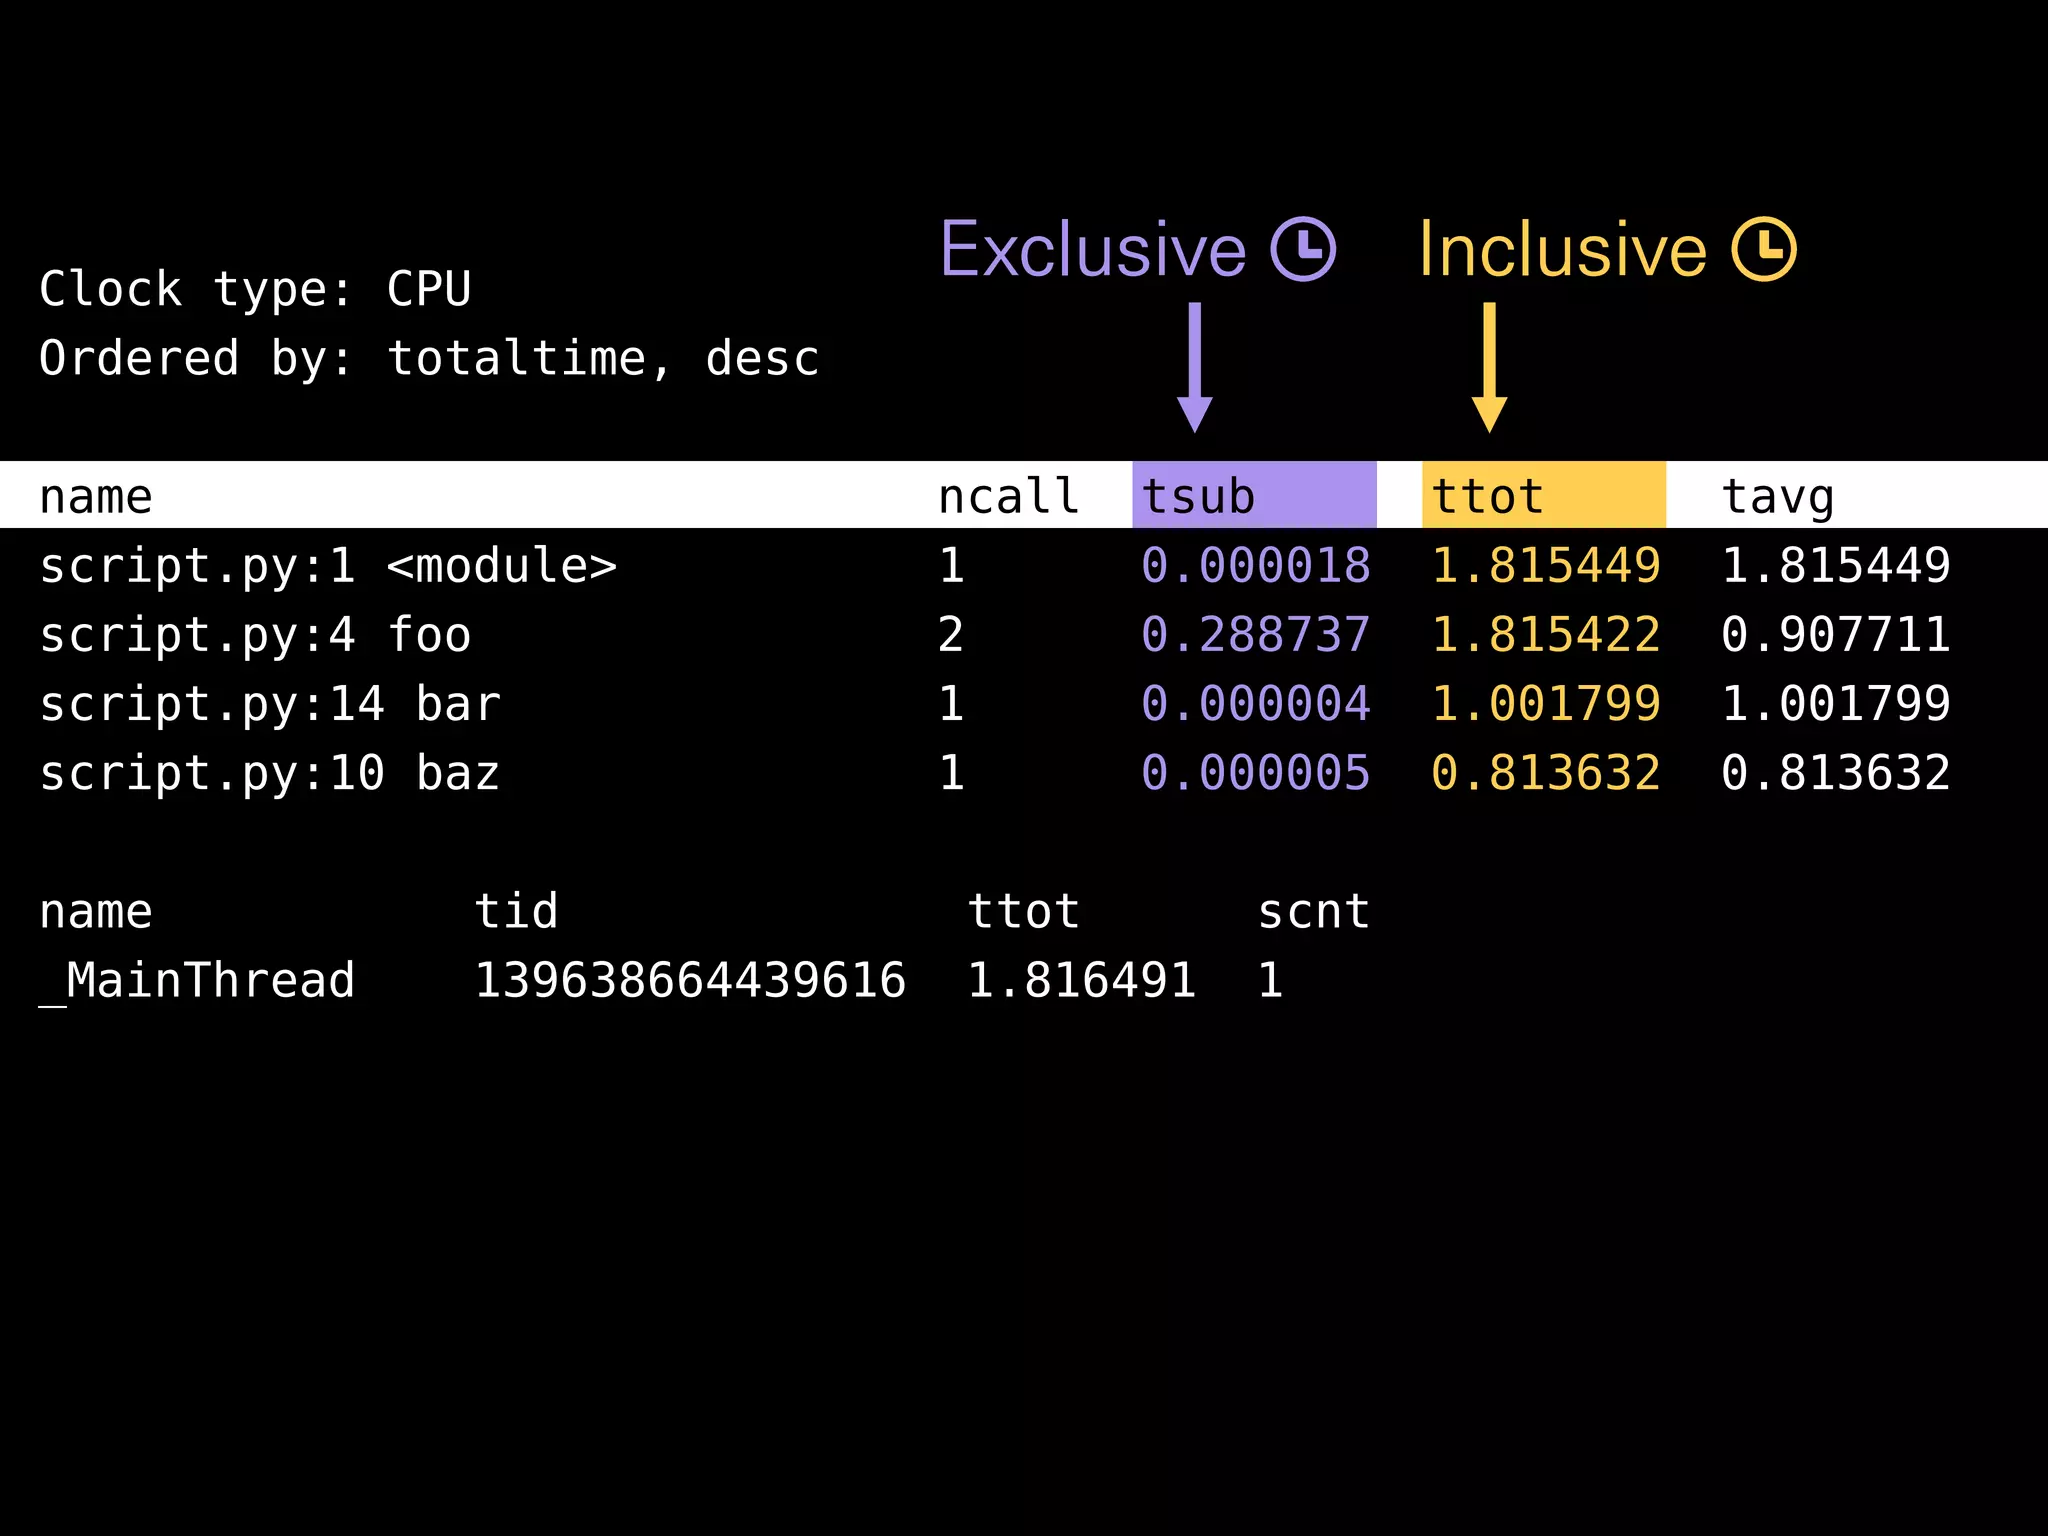Click yellow ttot value '1.815449'

point(1546,567)
